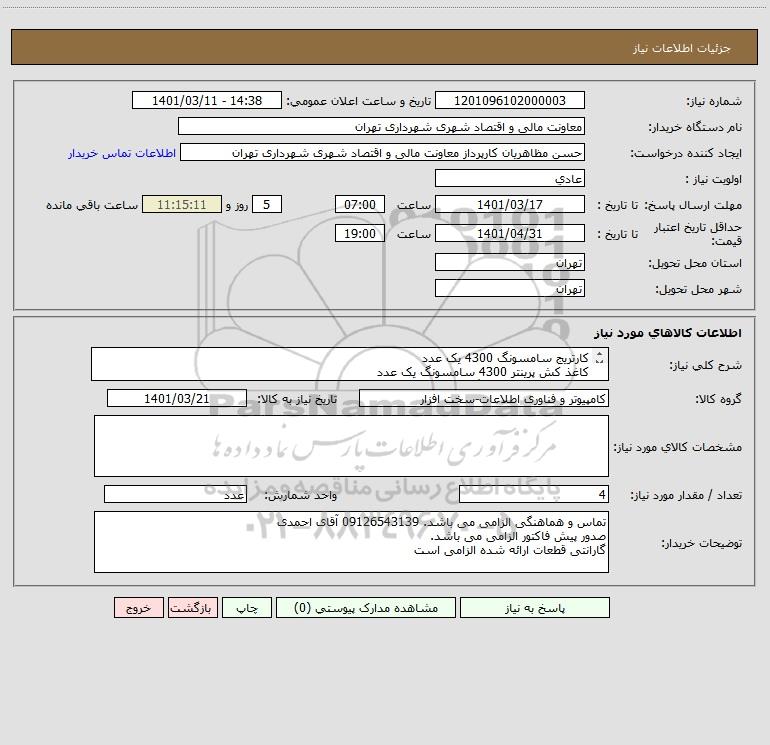Viewport: 770px width, 745px height.
Task: Open اطلاعات تماس خریدار link
Action: tap(122, 153)
